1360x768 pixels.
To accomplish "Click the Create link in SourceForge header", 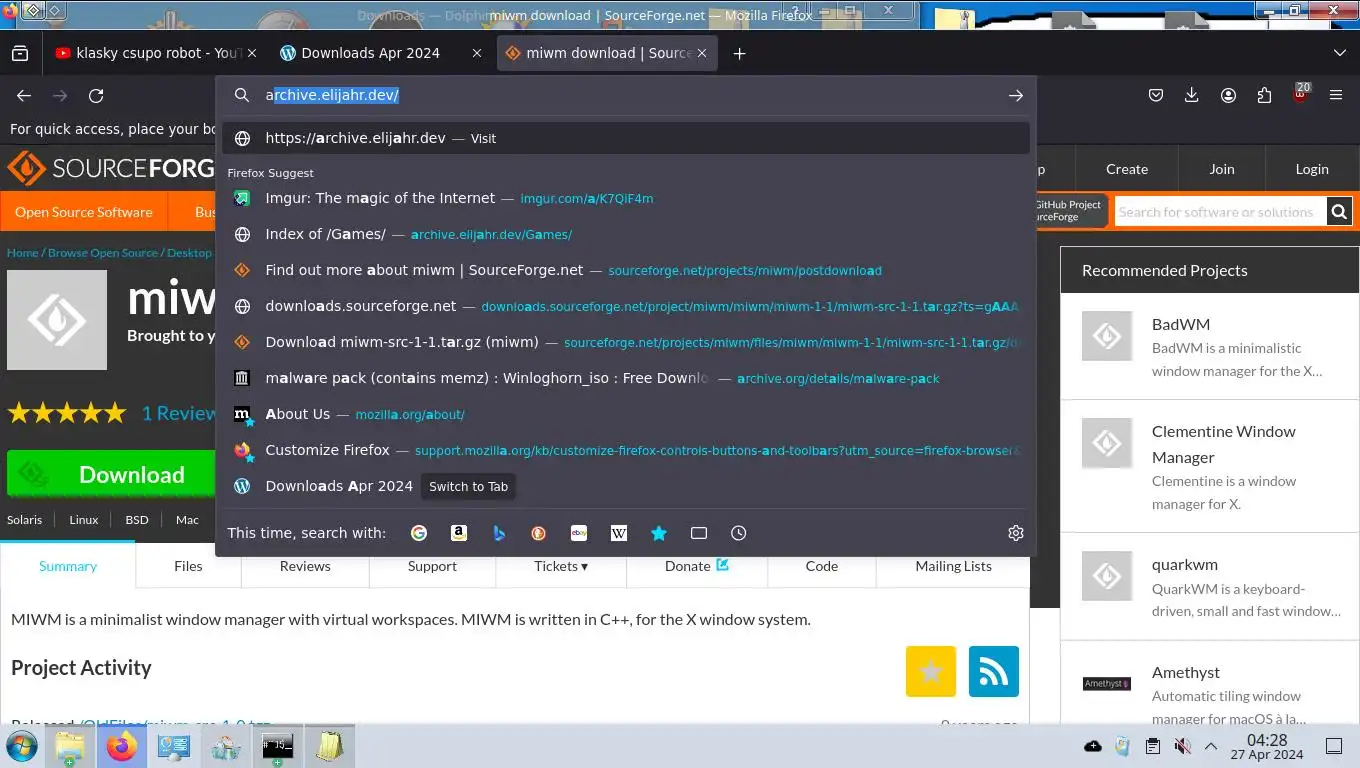I will pyautogui.click(x=1127, y=169).
